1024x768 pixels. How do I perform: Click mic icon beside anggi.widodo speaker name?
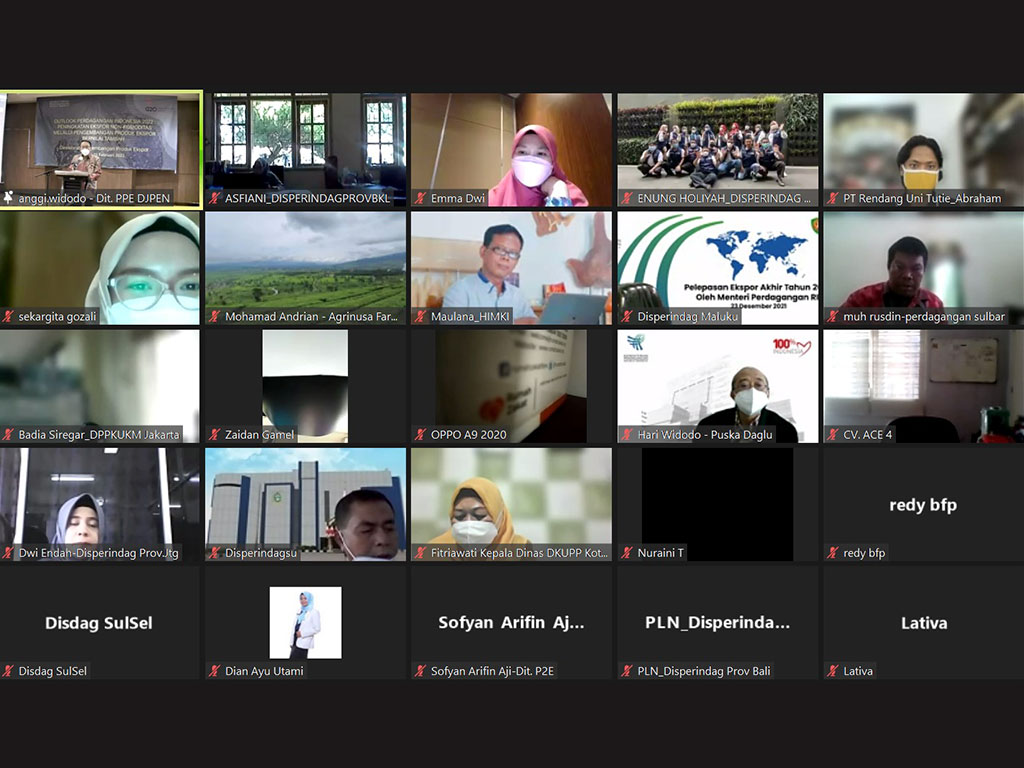[9, 199]
